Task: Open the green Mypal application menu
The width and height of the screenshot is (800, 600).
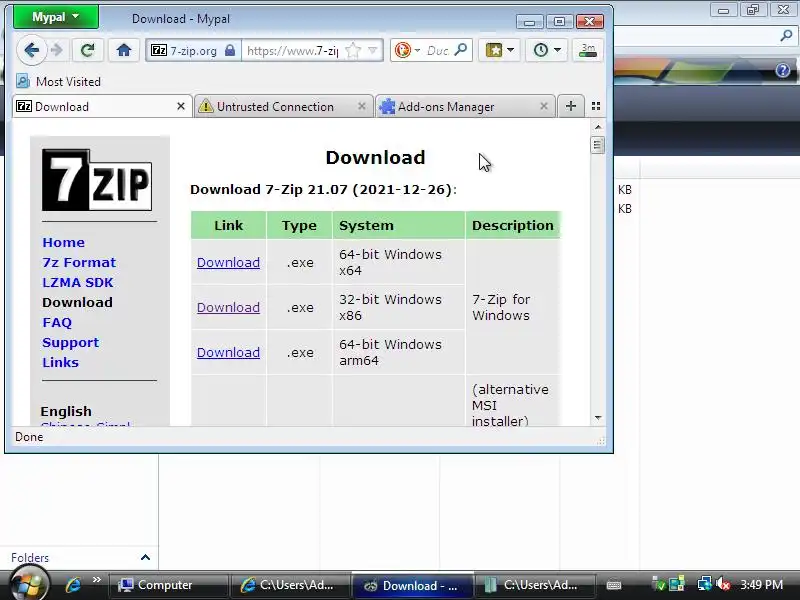Action: [x=55, y=17]
